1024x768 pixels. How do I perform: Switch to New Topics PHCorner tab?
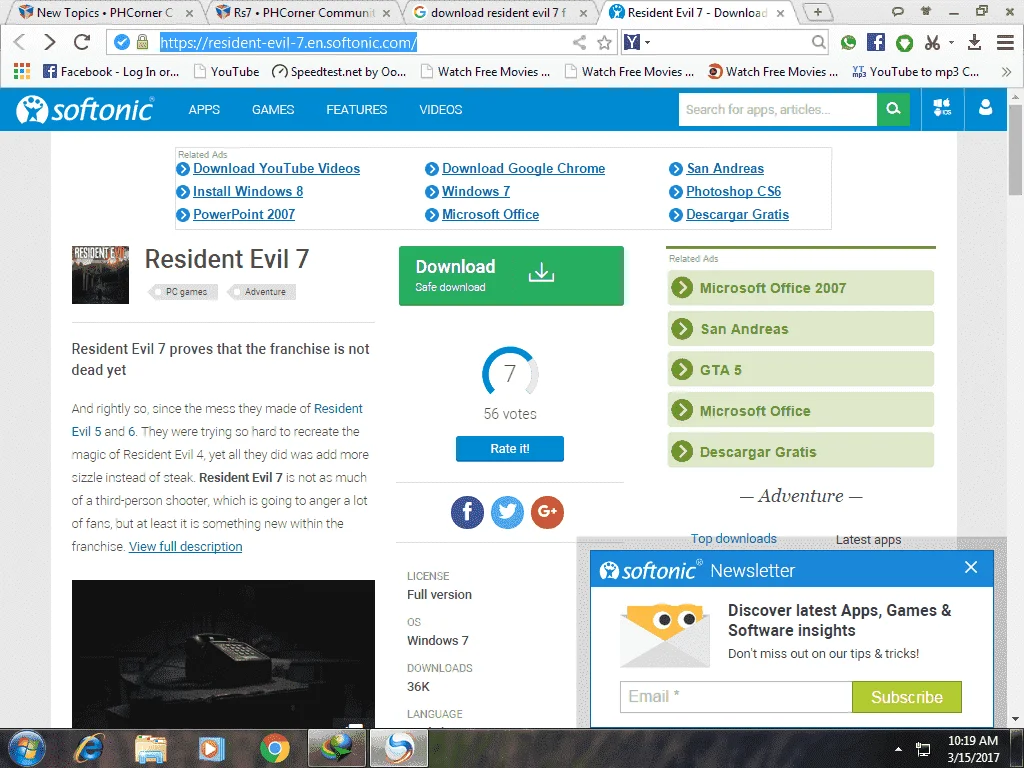(104, 12)
